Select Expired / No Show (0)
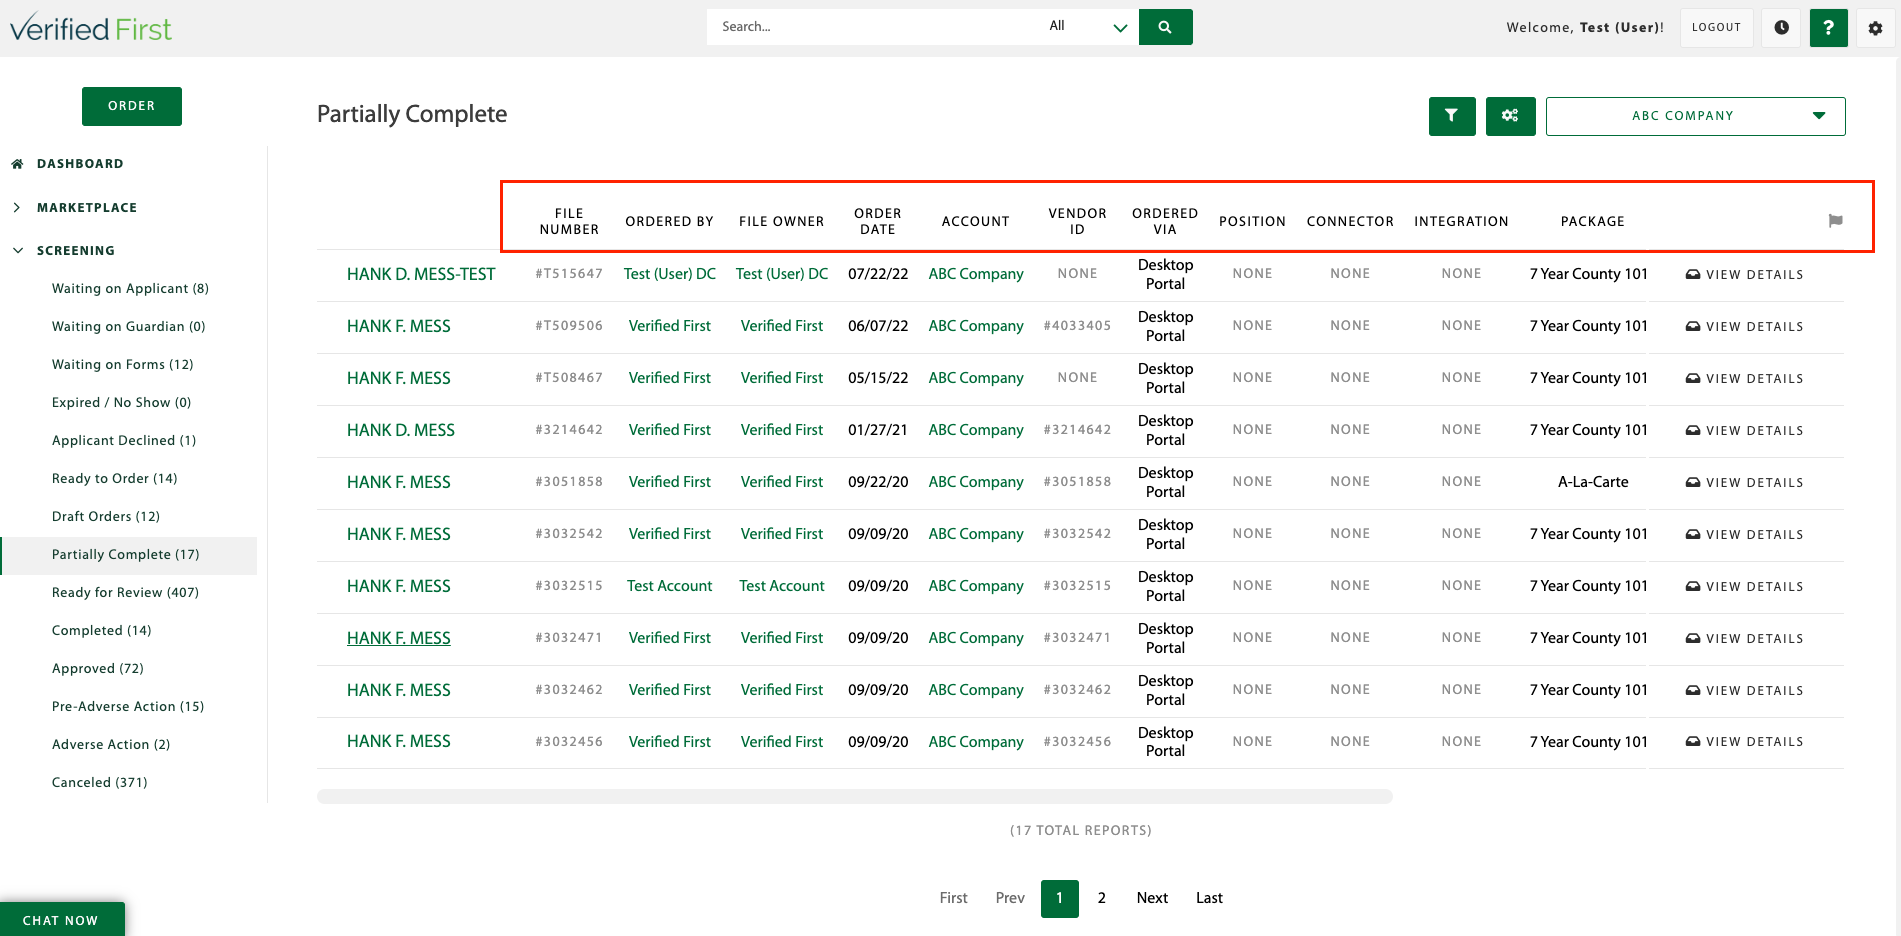Screen dimensions: 1901x936 pos(121,403)
